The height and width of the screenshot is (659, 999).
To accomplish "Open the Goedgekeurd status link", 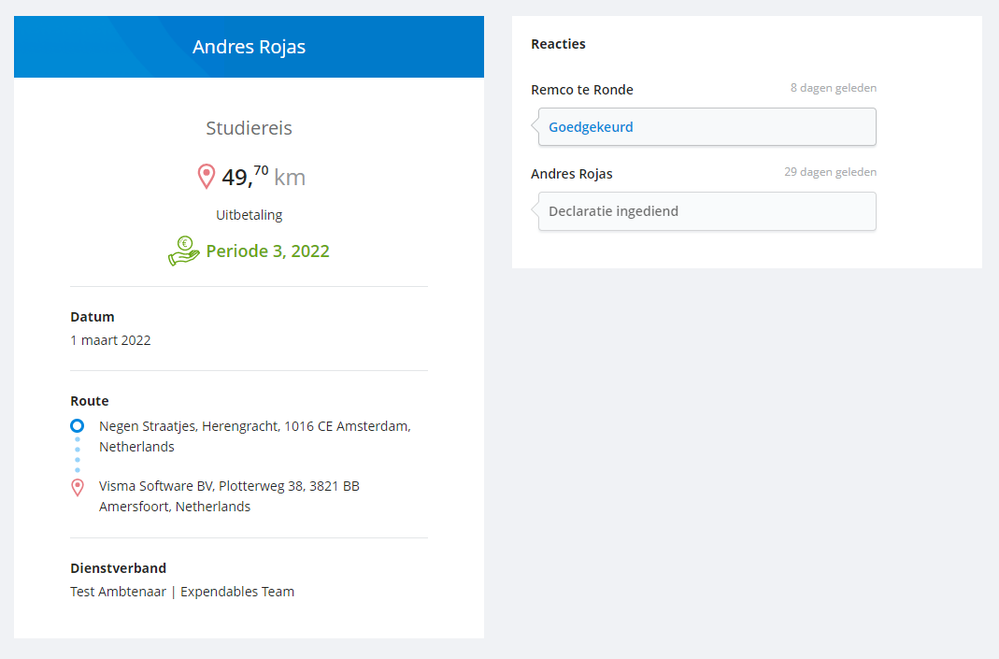I will tap(591, 127).
